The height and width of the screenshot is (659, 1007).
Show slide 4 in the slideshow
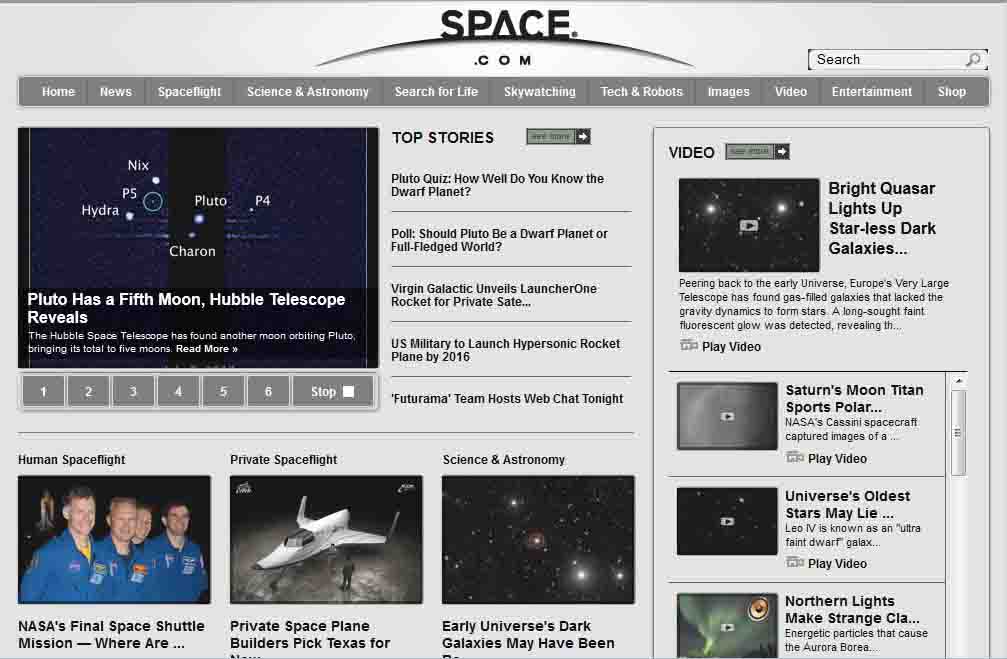(178, 392)
